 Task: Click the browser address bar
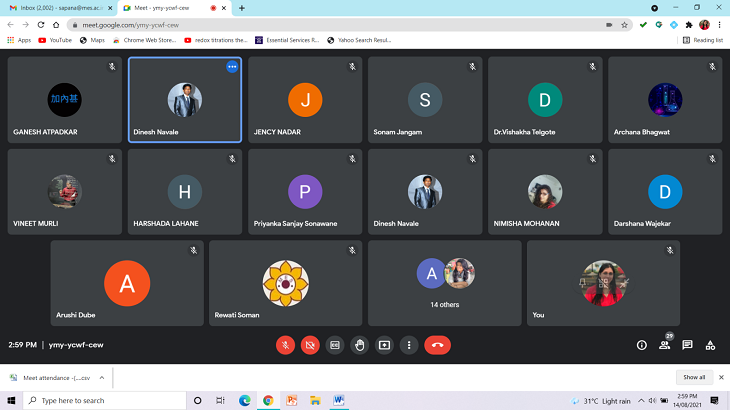300,24
